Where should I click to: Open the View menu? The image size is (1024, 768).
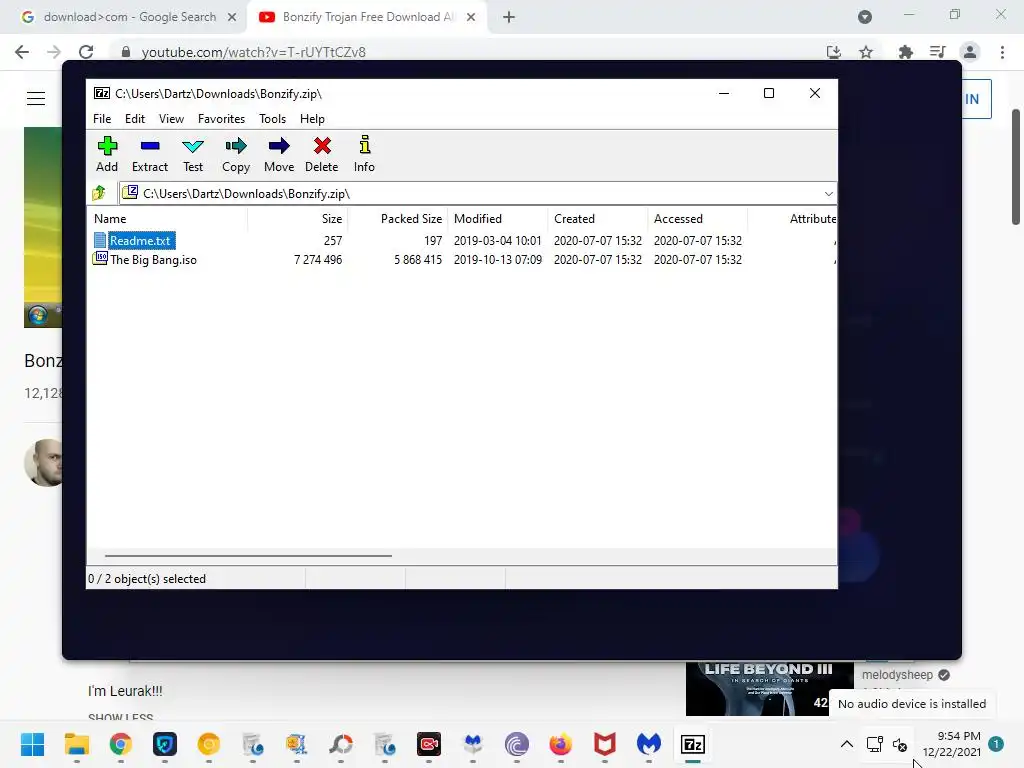[171, 119]
